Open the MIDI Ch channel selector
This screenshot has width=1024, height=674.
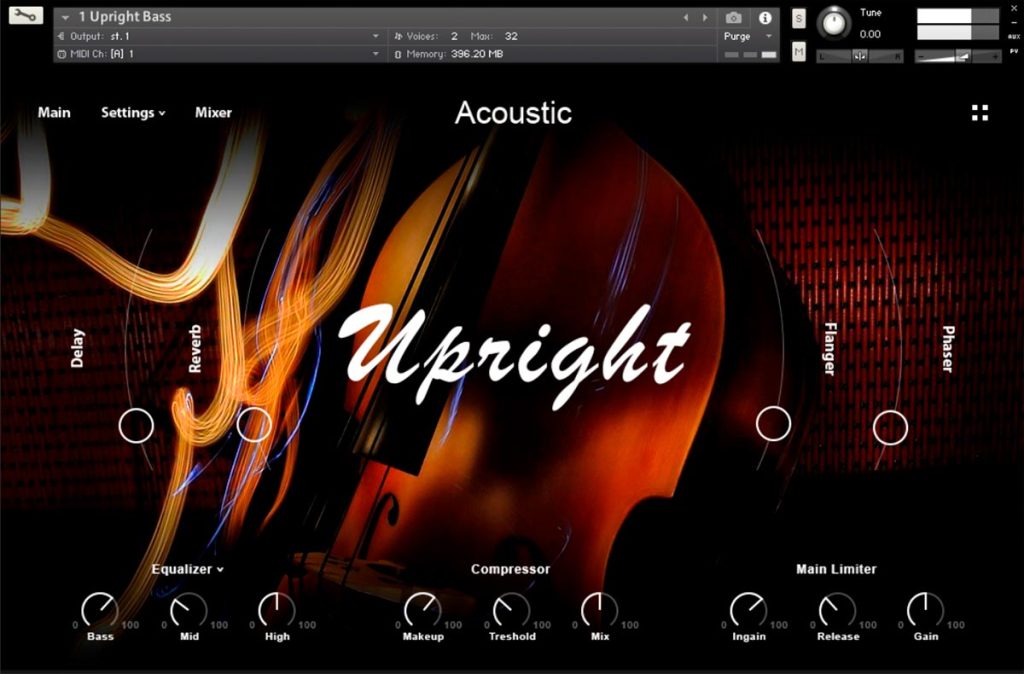click(218, 54)
